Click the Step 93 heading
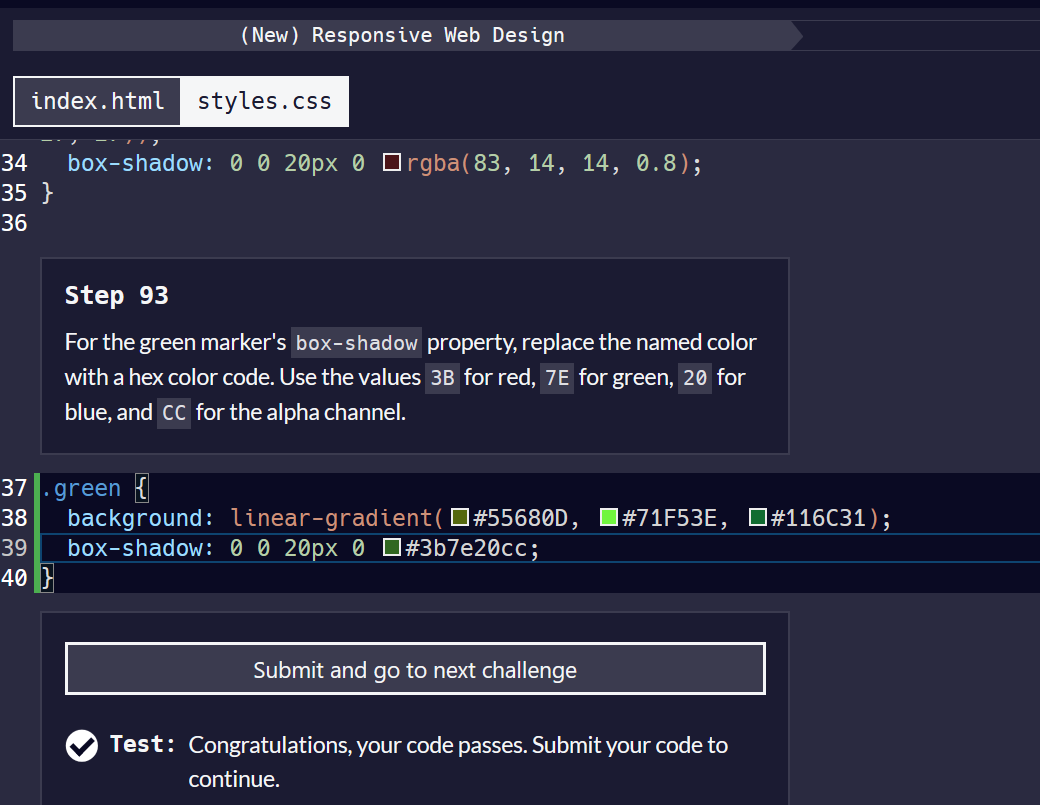Image resolution: width=1040 pixels, height=805 pixels. (117, 295)
